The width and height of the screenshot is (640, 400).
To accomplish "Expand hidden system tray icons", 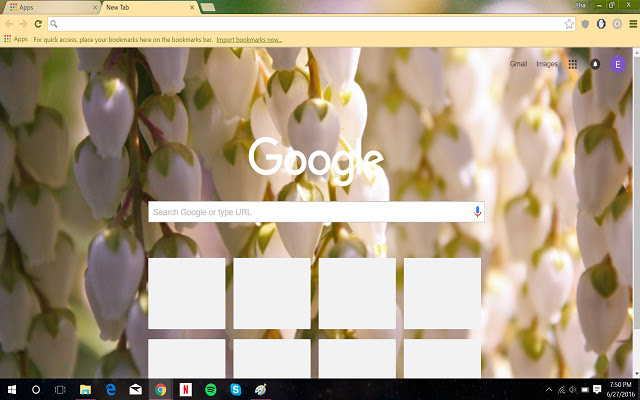I will (549, 389).
